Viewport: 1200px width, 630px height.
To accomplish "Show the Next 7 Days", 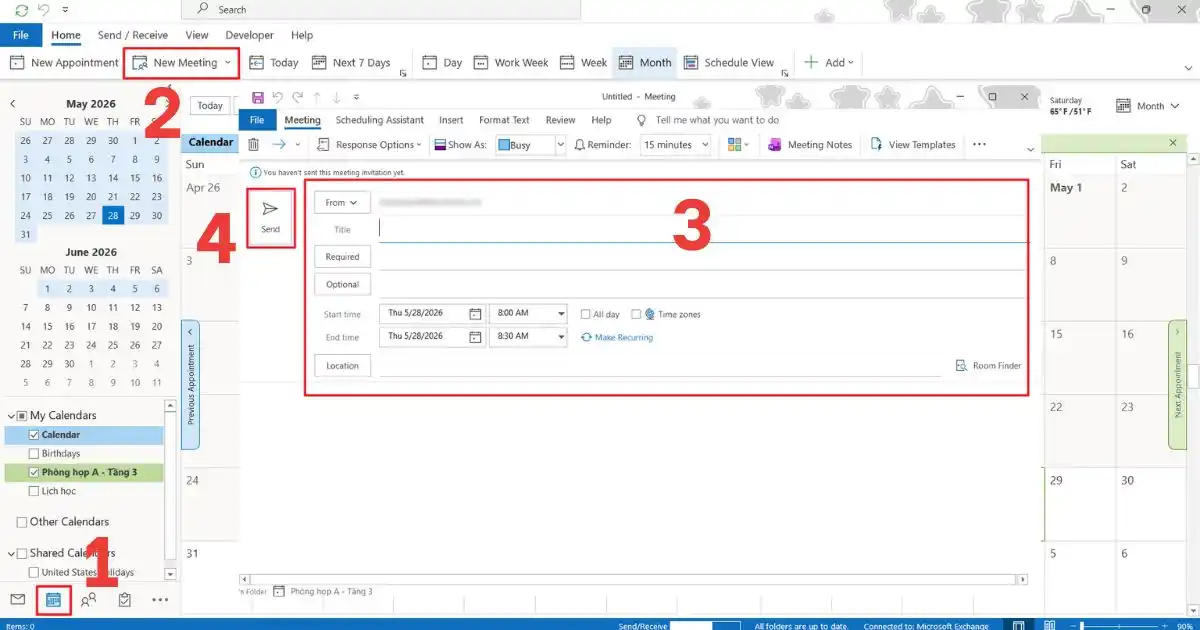I will coord(351,62).
